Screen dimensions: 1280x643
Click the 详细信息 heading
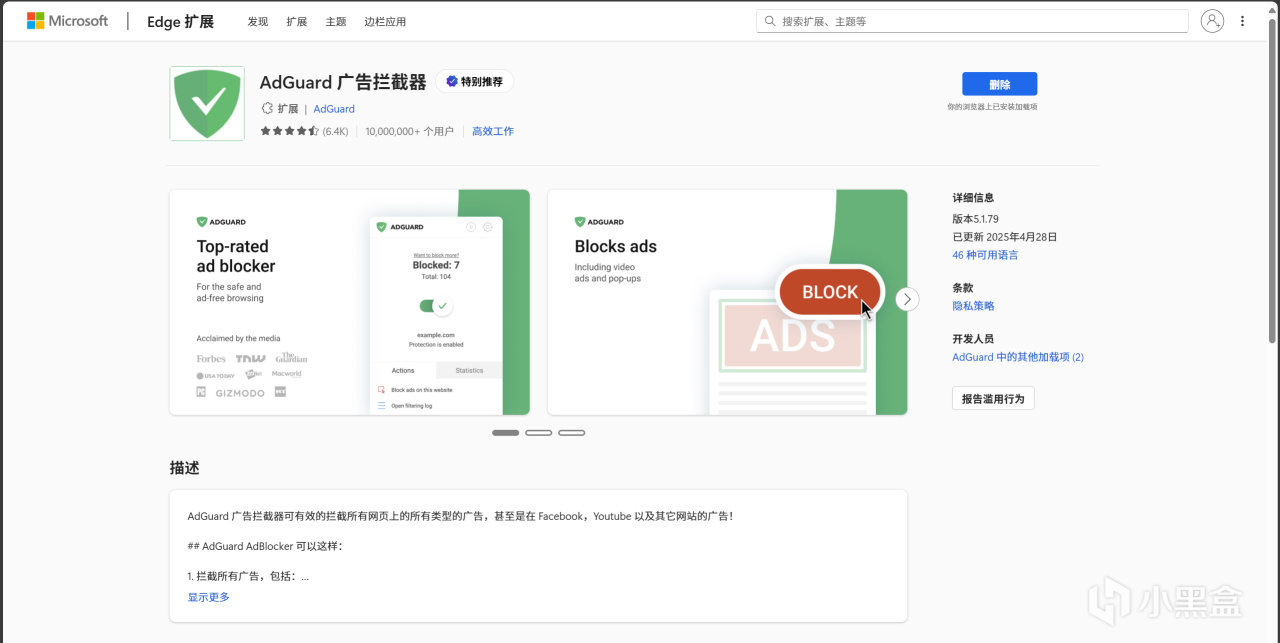click(x=973, y=198)
